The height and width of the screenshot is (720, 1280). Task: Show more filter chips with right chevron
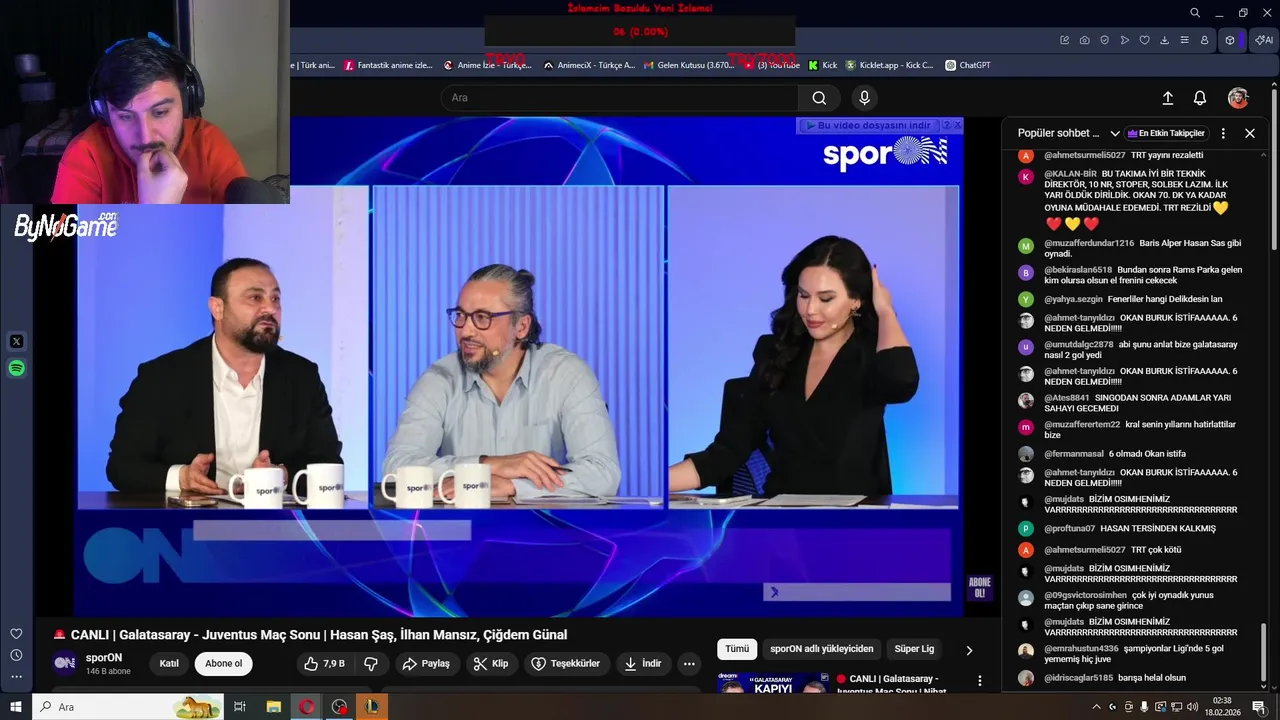[x=969, y=650]
